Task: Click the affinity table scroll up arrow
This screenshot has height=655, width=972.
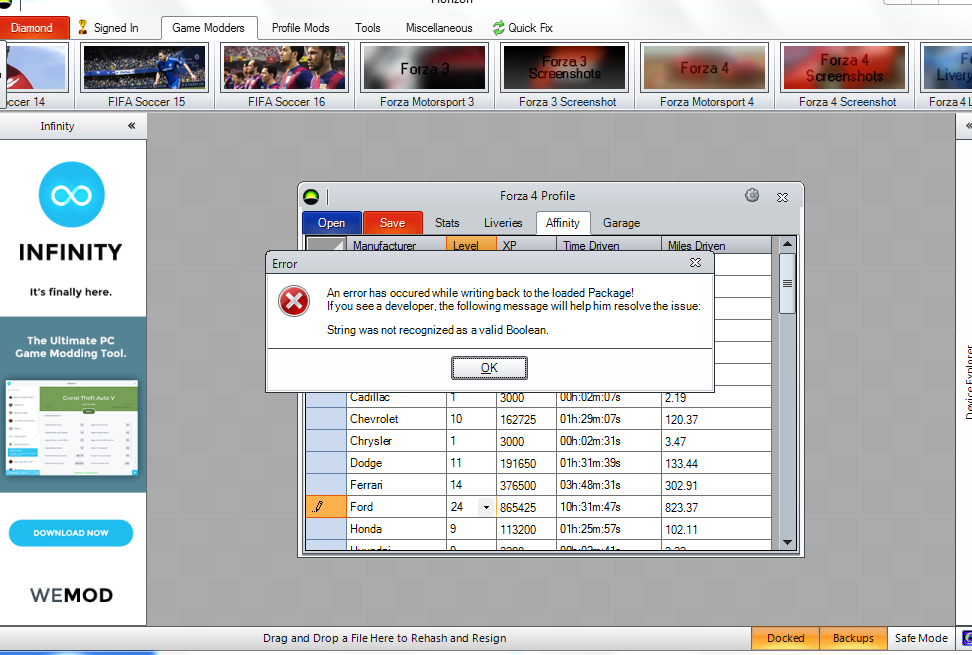Action: [x=787, y=244]
